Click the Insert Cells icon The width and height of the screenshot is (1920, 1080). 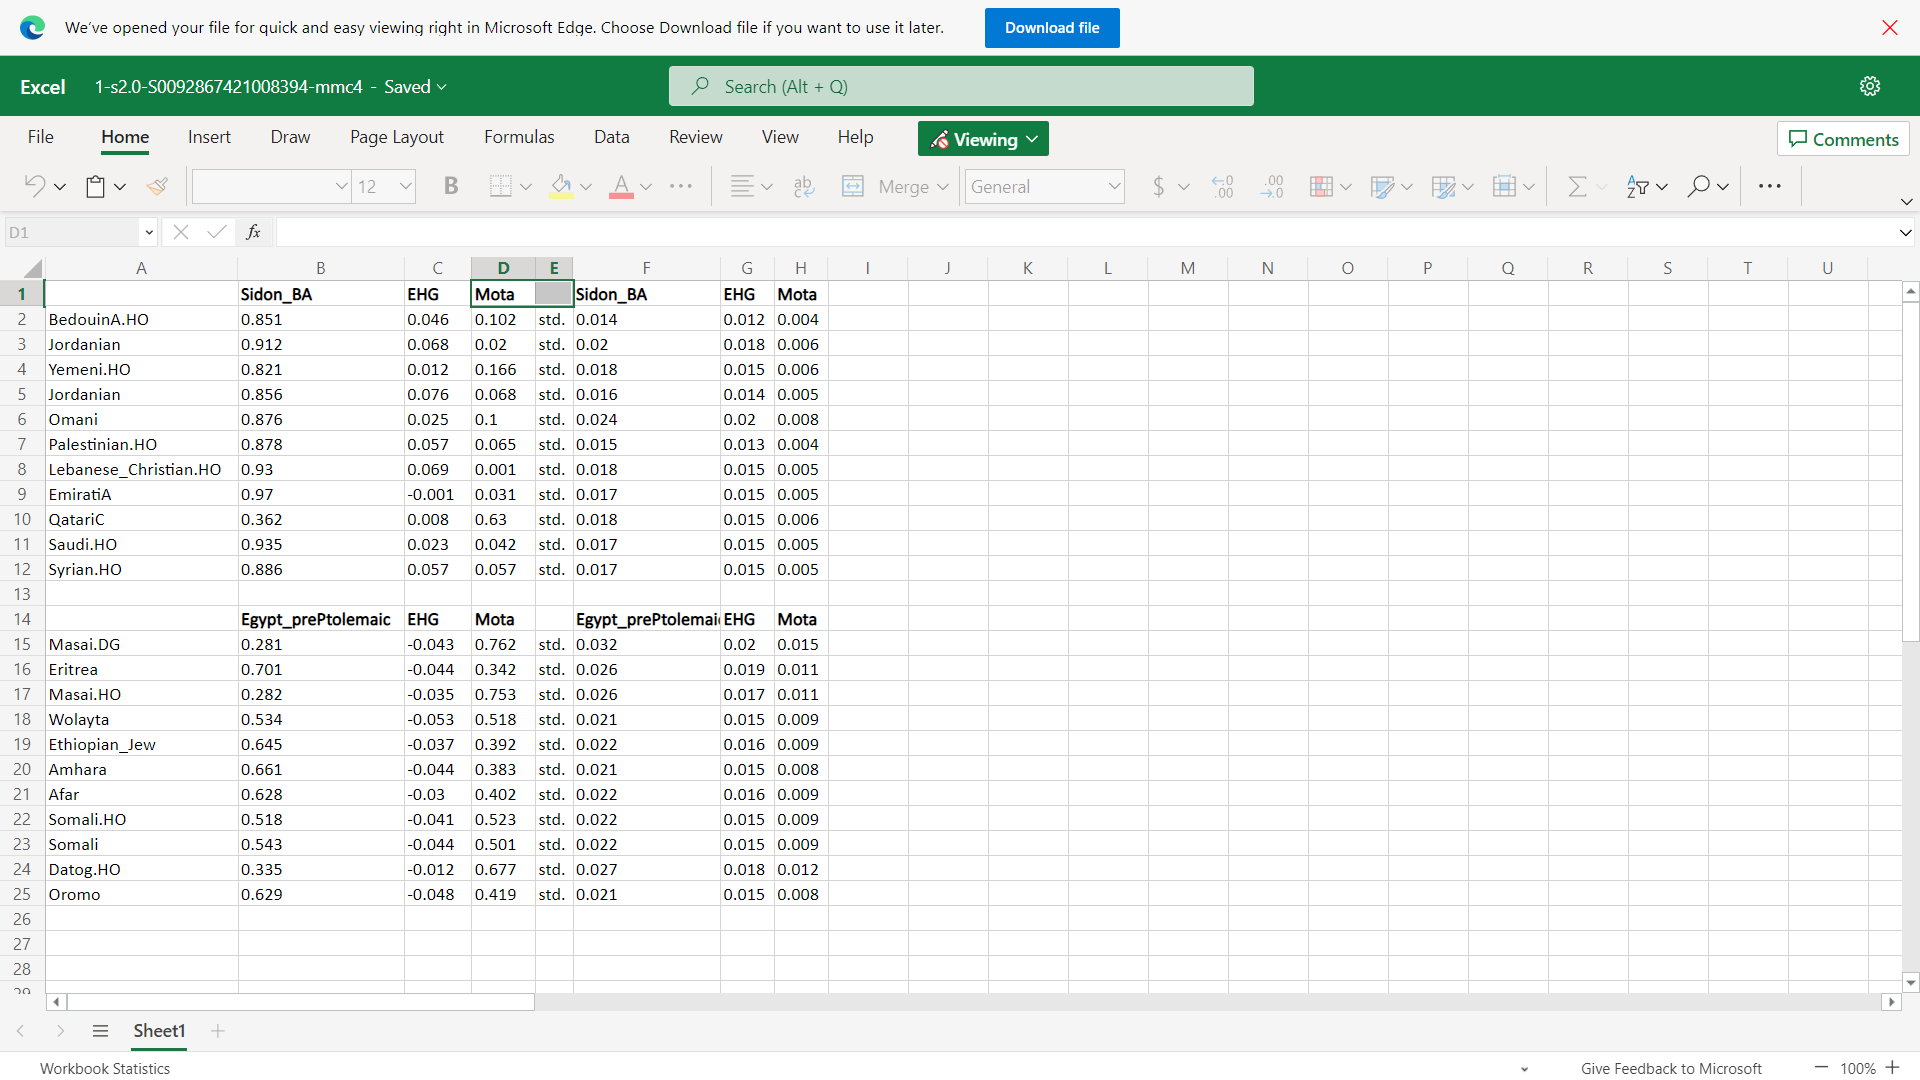(1504, 186)
